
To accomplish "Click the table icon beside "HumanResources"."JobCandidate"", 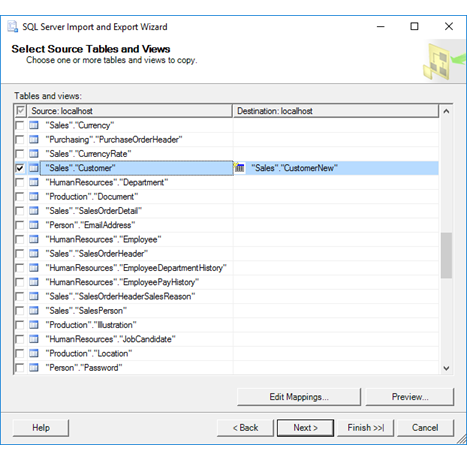I will (34, 339).
